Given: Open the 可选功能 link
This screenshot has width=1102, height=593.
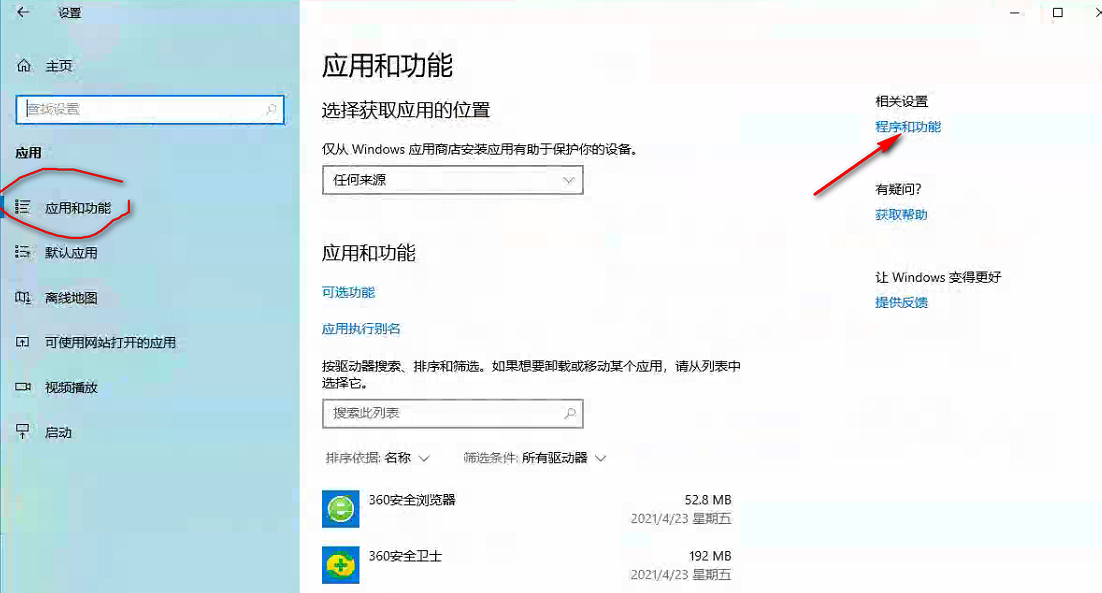Looking at the screenshot, I should (x=349, y=292).
